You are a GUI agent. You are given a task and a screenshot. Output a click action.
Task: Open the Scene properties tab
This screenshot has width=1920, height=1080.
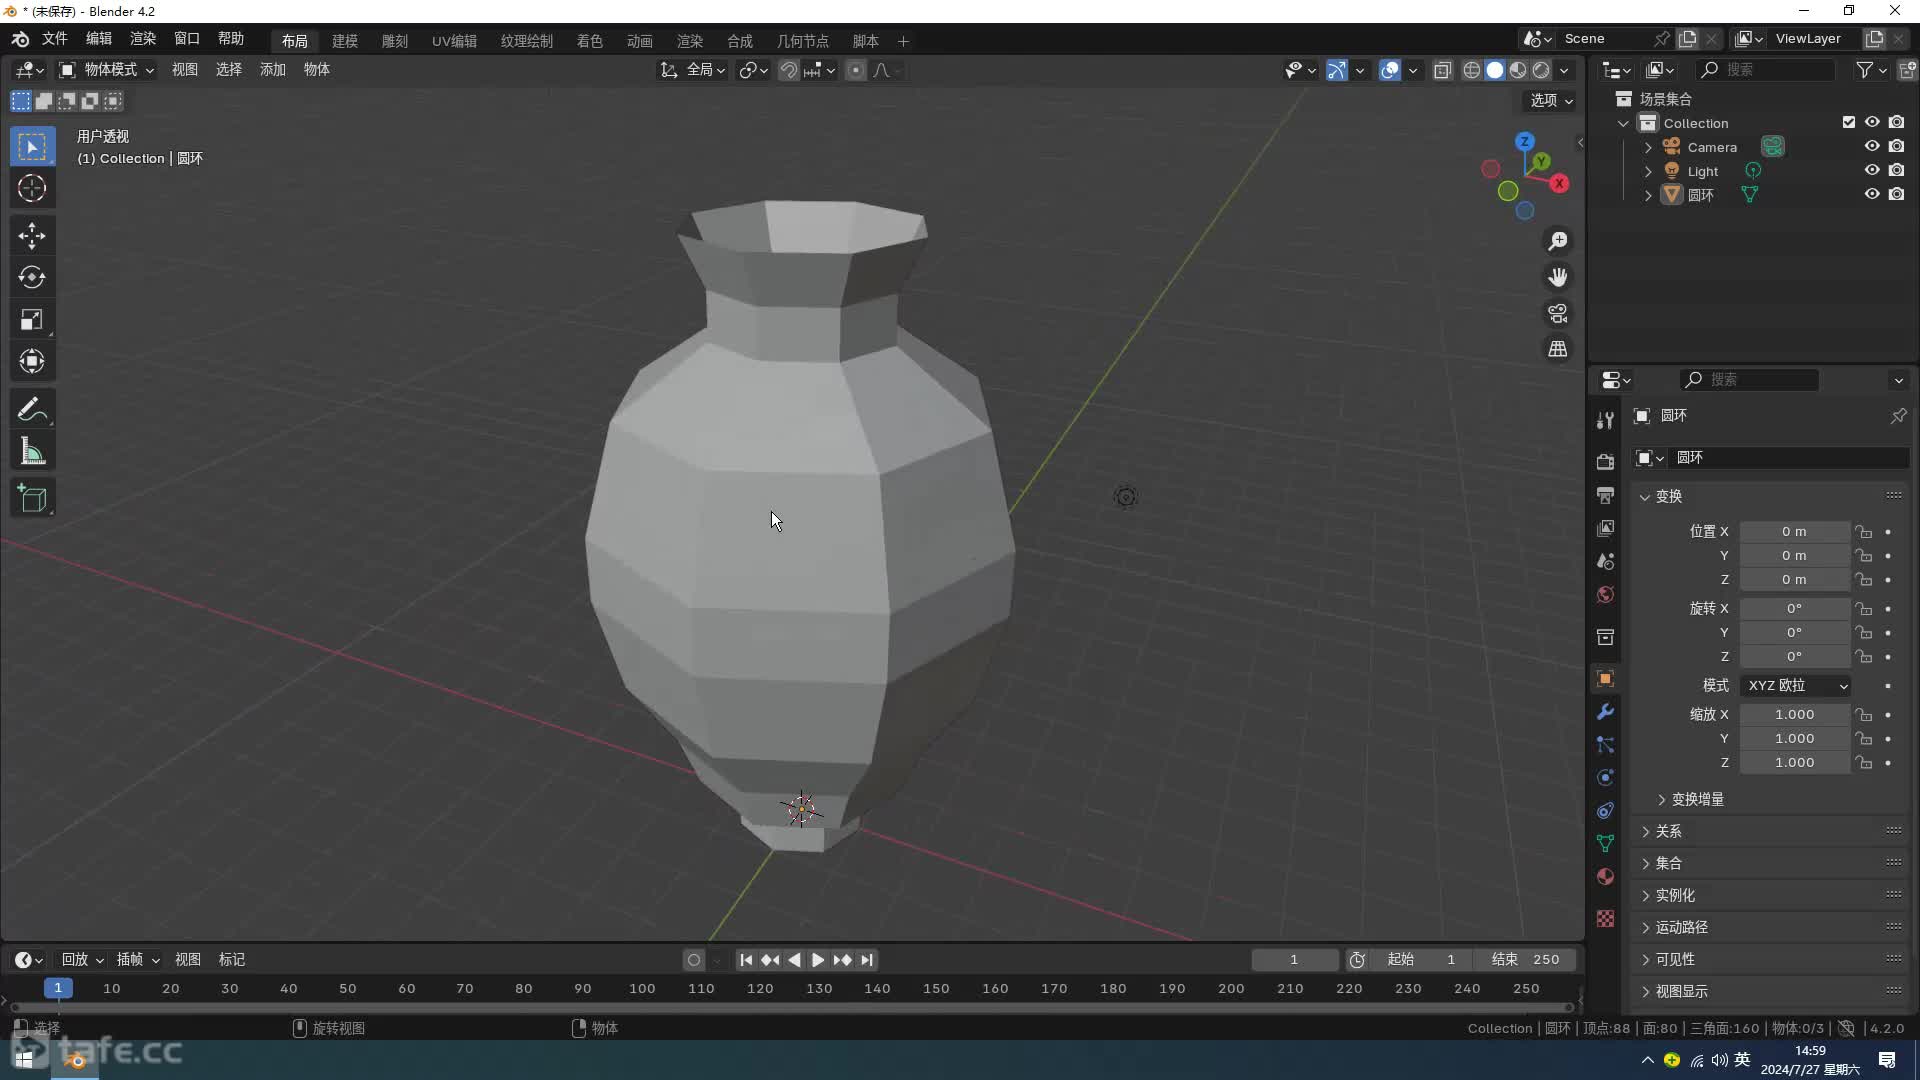coord(1605,561)
